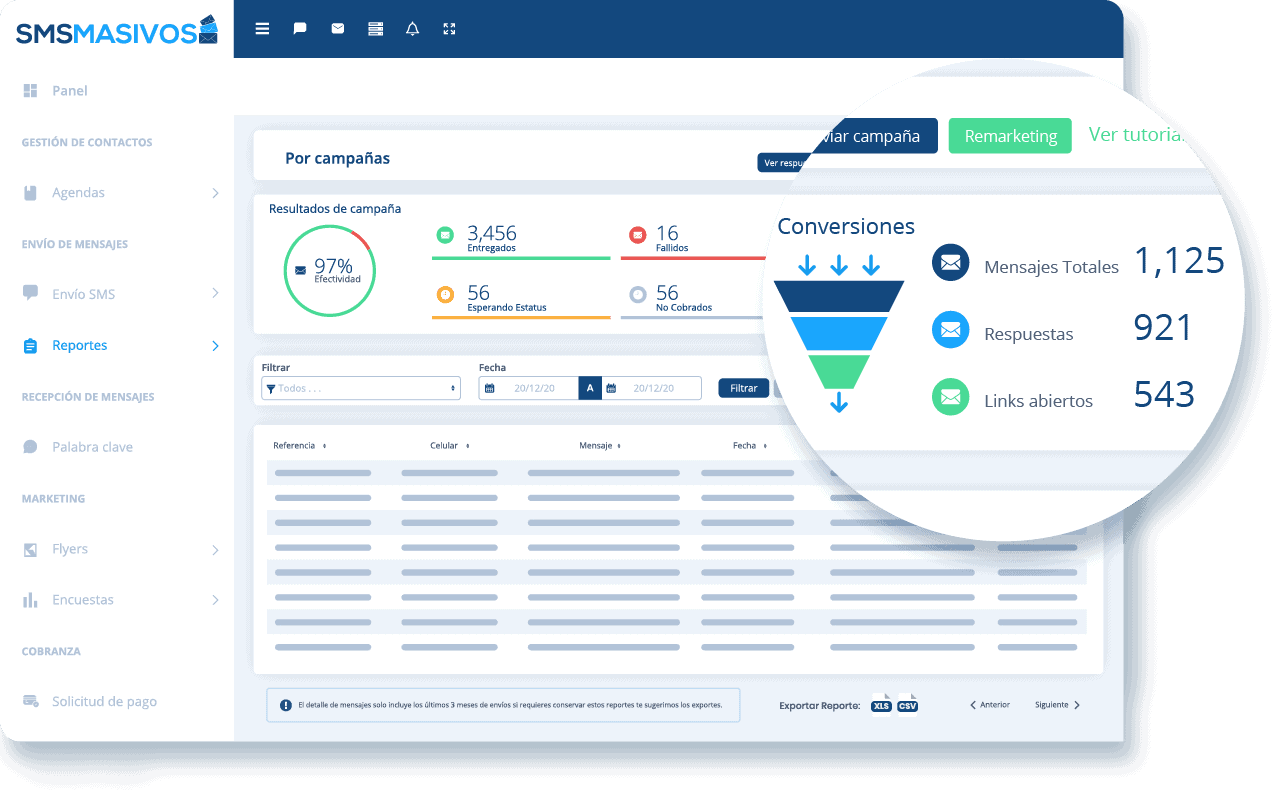The height and width of the screenshot is (800, 1274).
Task: Click the Remarketing button
Action: (1010, 136)
